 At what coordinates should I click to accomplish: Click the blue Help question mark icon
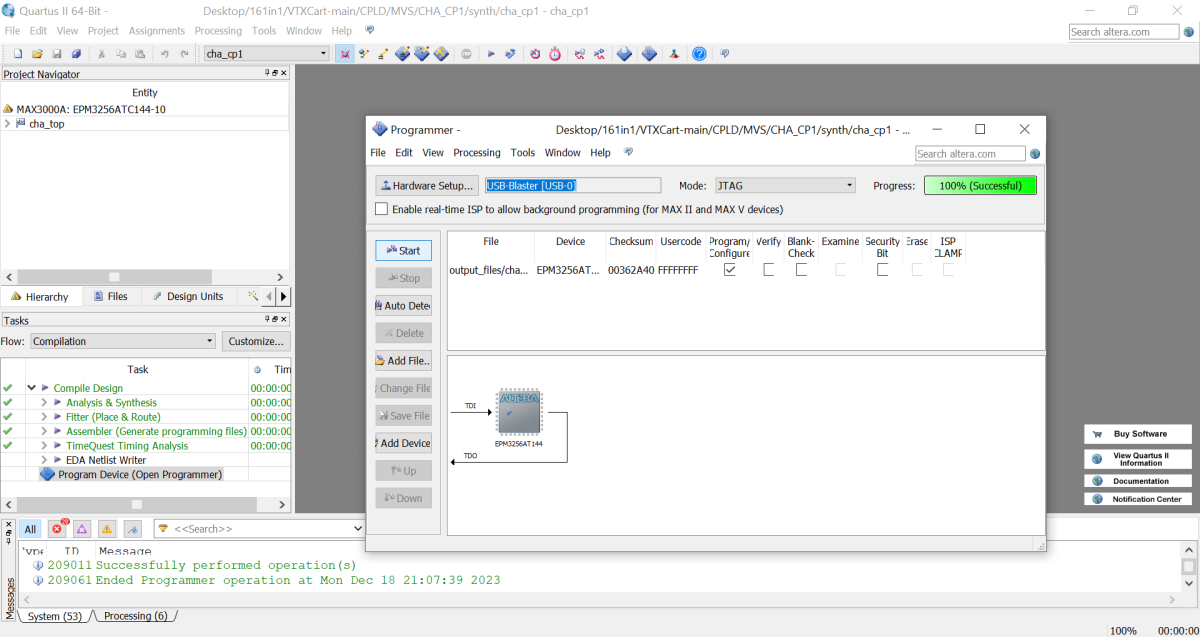point(699,54)
